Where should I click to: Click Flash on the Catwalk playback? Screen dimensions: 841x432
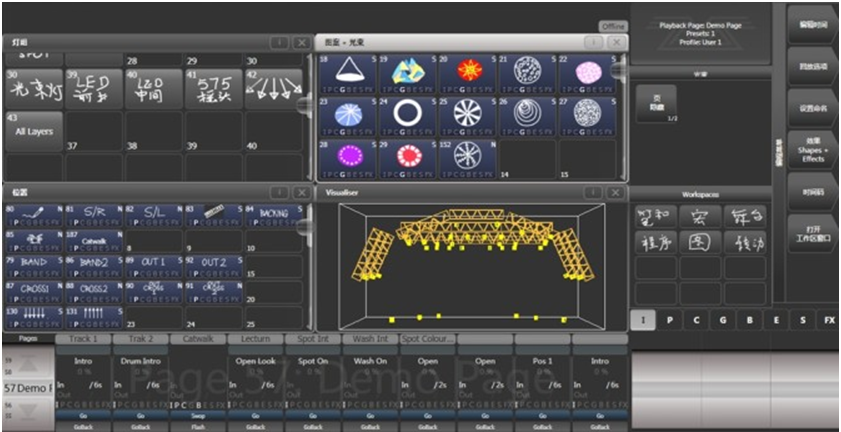pos(198,427)
